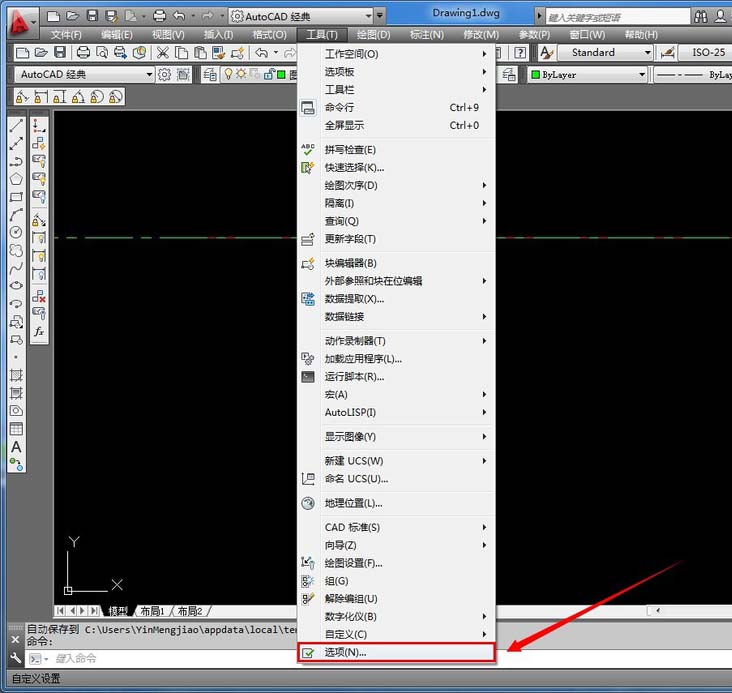Choose 绘图设置(F)... menu entry
The image size is (732, 693).
pyautogui.click(x=396, y=563)
